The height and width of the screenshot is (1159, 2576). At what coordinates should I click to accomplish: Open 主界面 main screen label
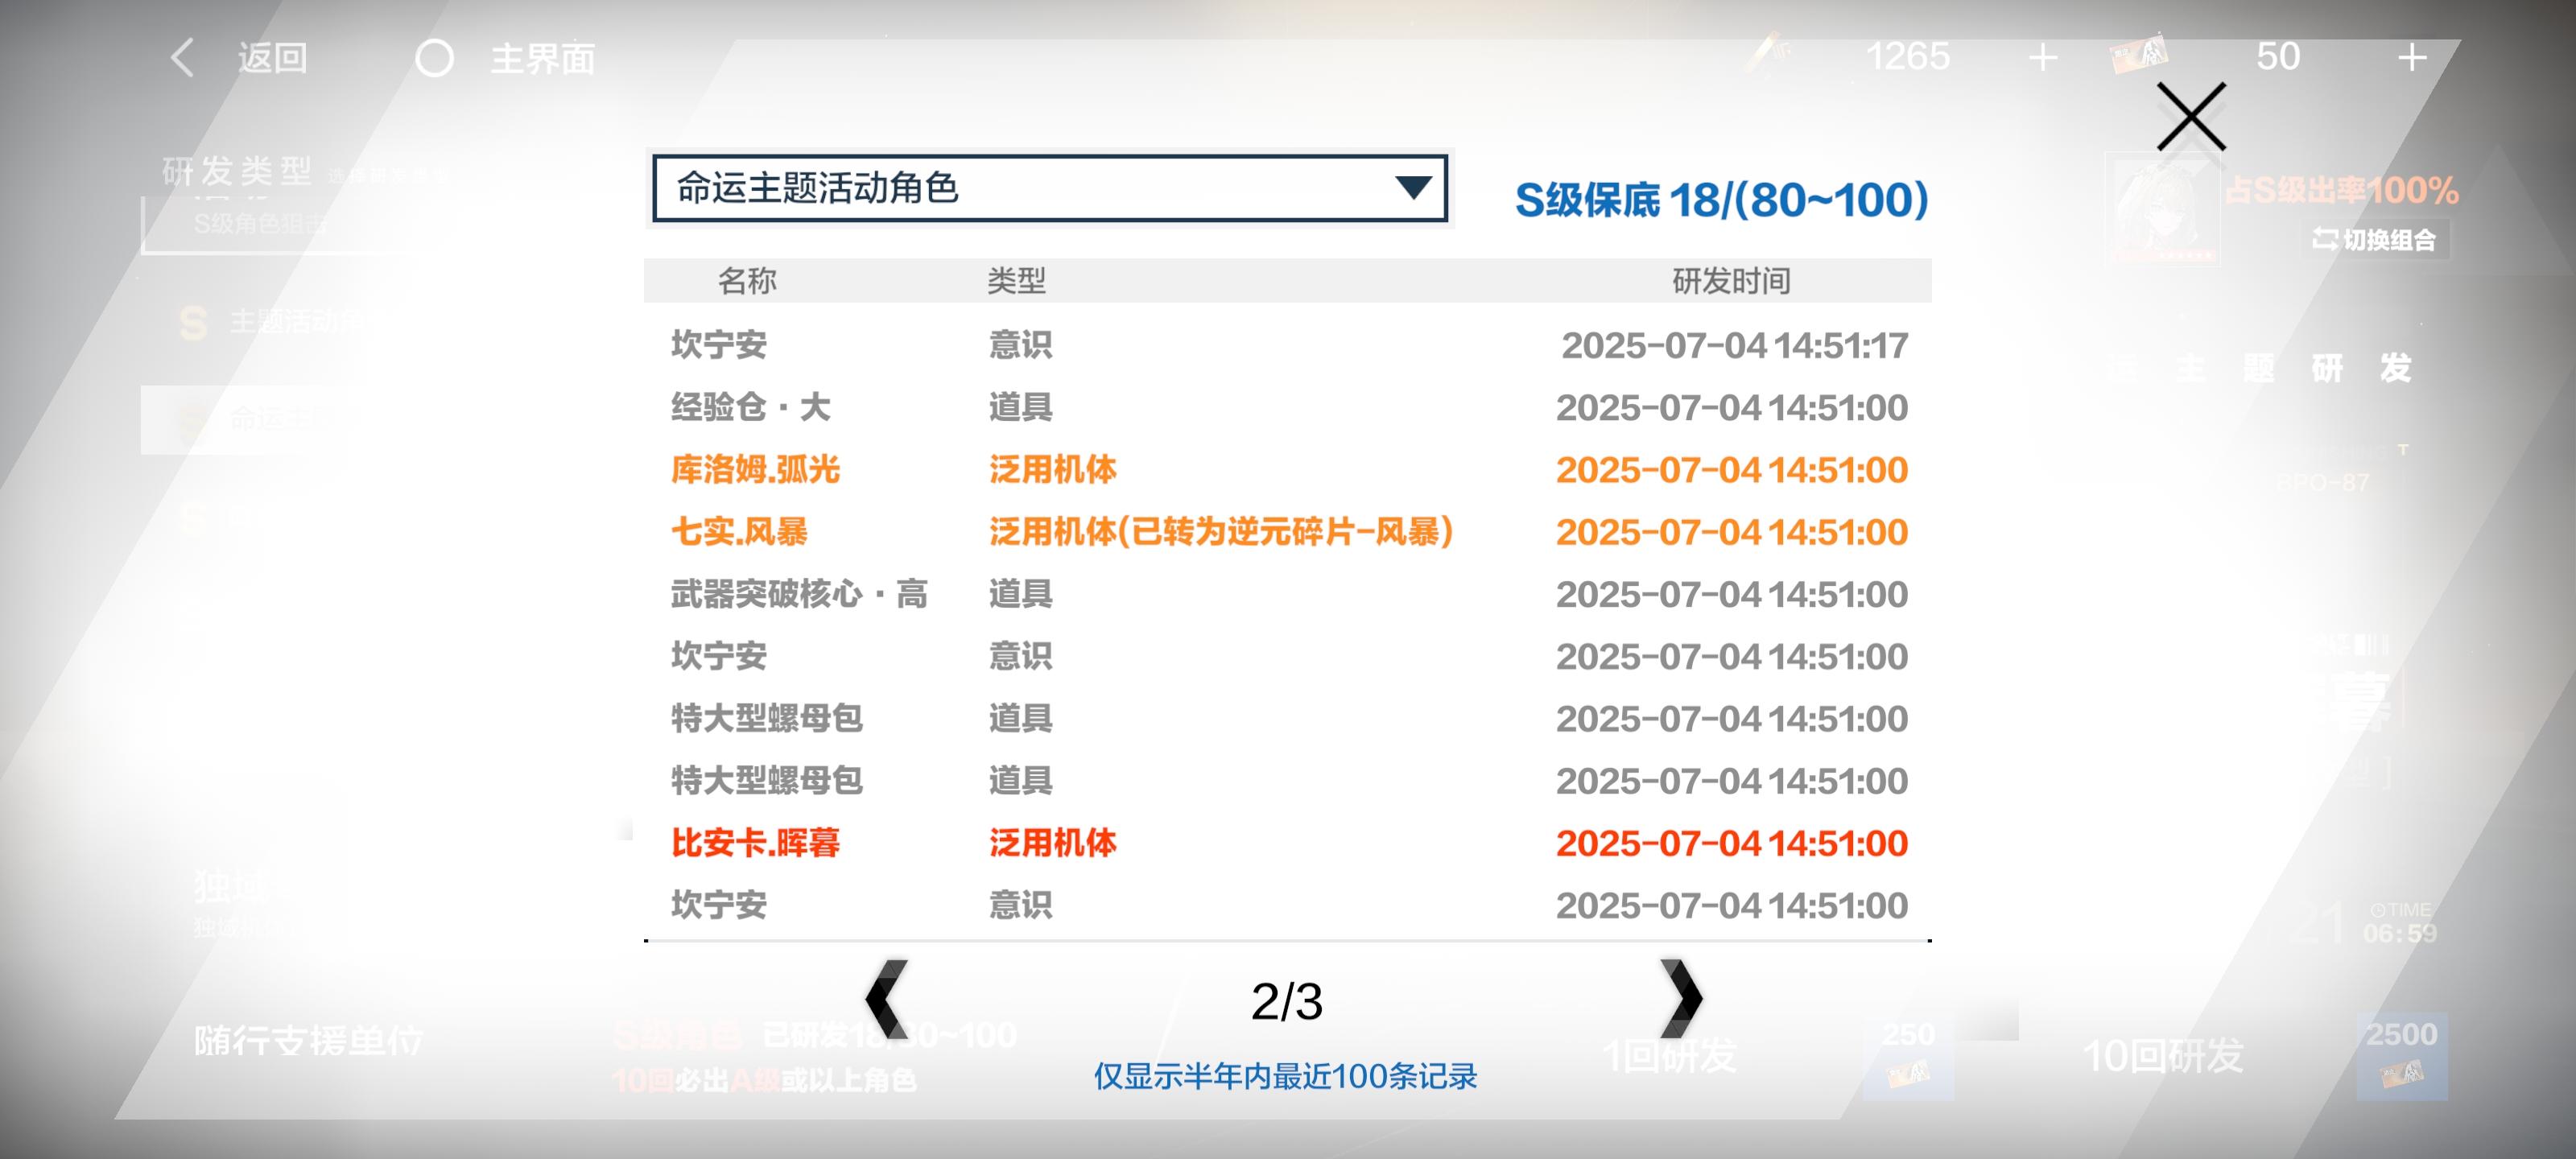(x=542, y=58)
